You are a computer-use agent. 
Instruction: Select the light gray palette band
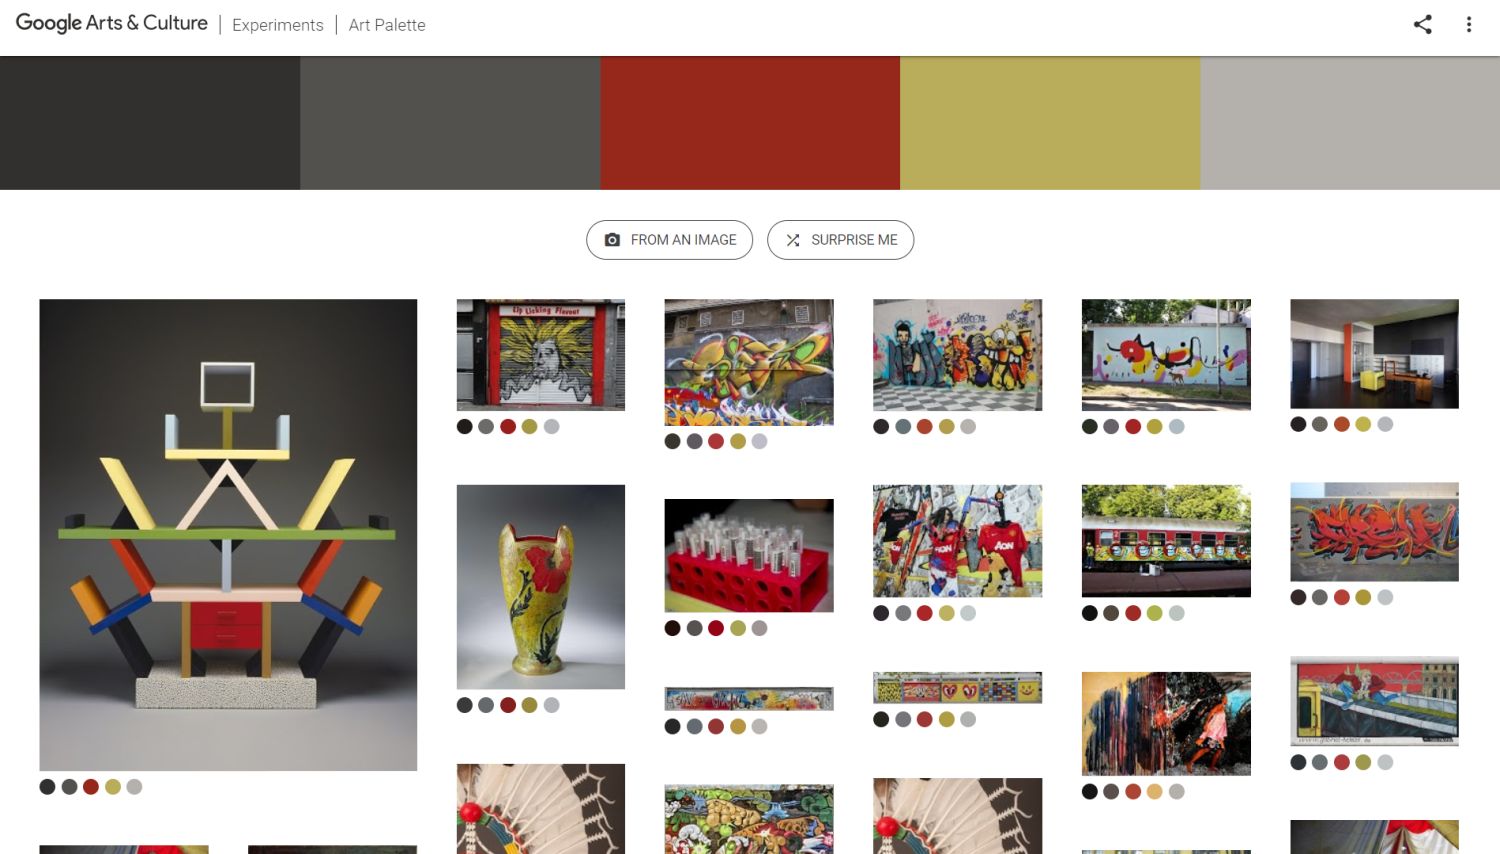coord(1350,123)
